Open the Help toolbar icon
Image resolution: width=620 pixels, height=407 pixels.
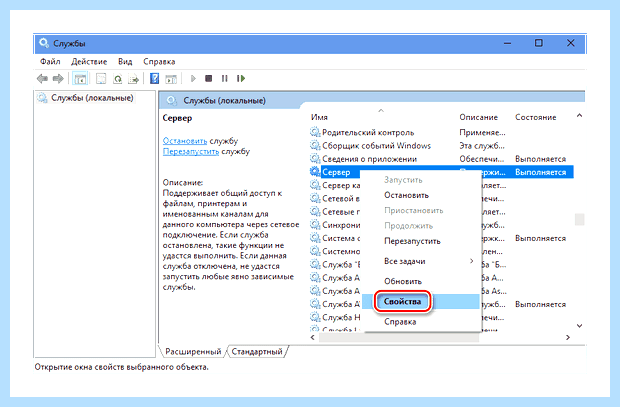click(154, 78)
